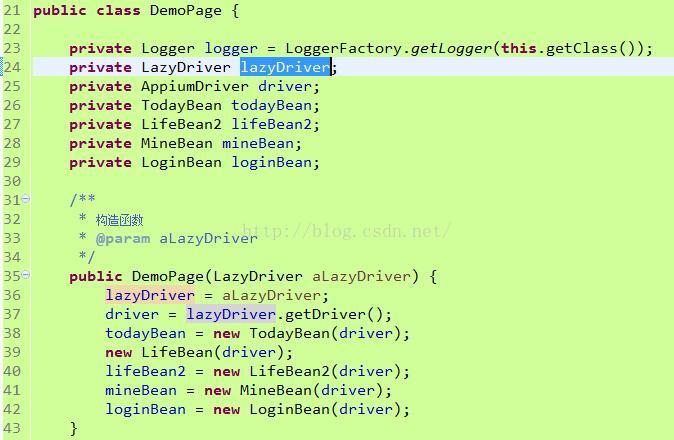Screen dimensions: 674x440
Task: Click the public keyword on line 35
Action: click(95, 276)
